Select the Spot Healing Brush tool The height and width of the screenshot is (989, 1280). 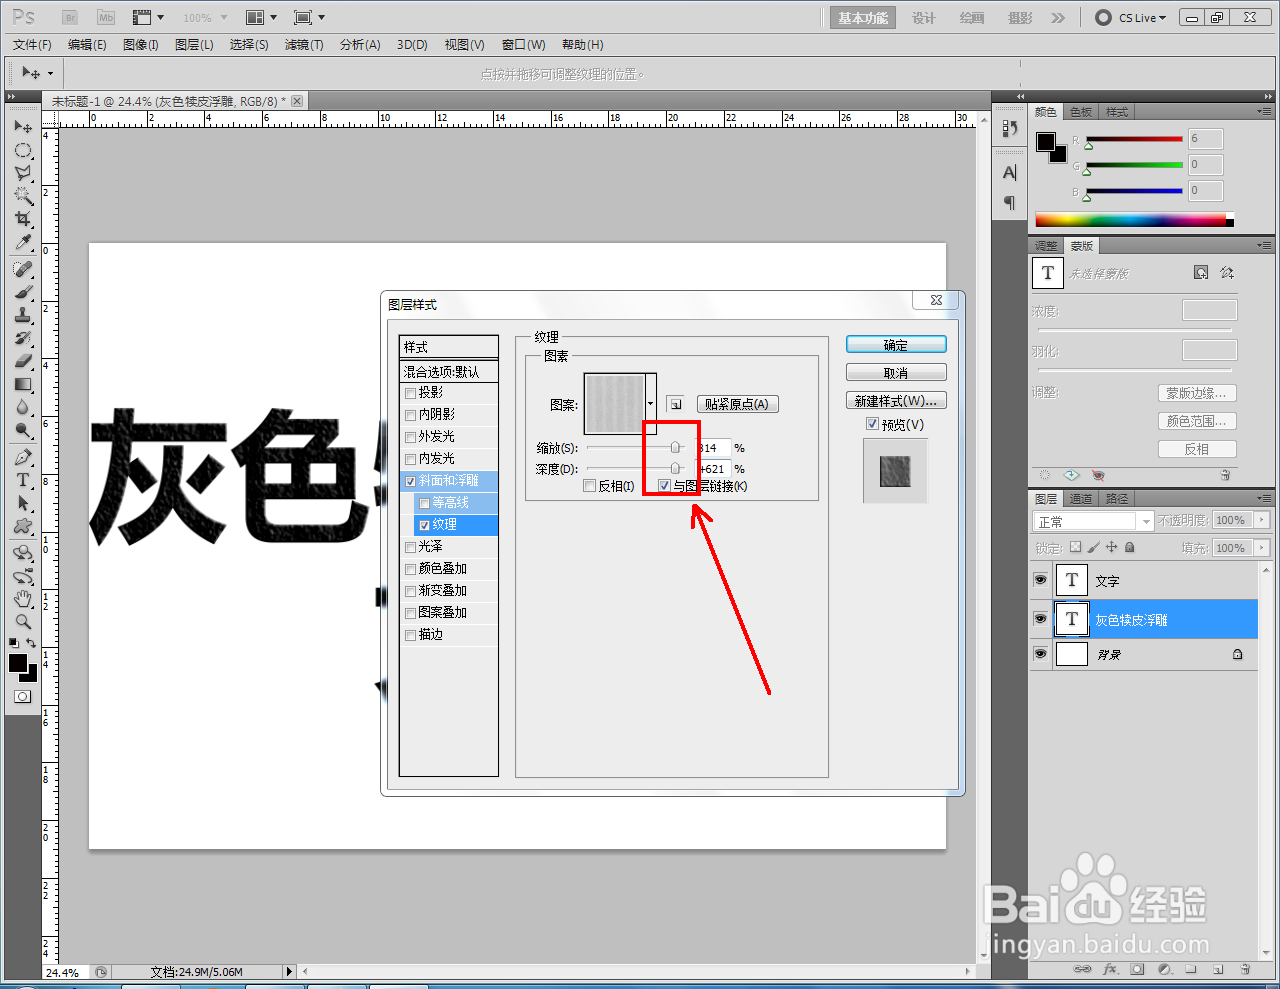[x=23, y=269]
